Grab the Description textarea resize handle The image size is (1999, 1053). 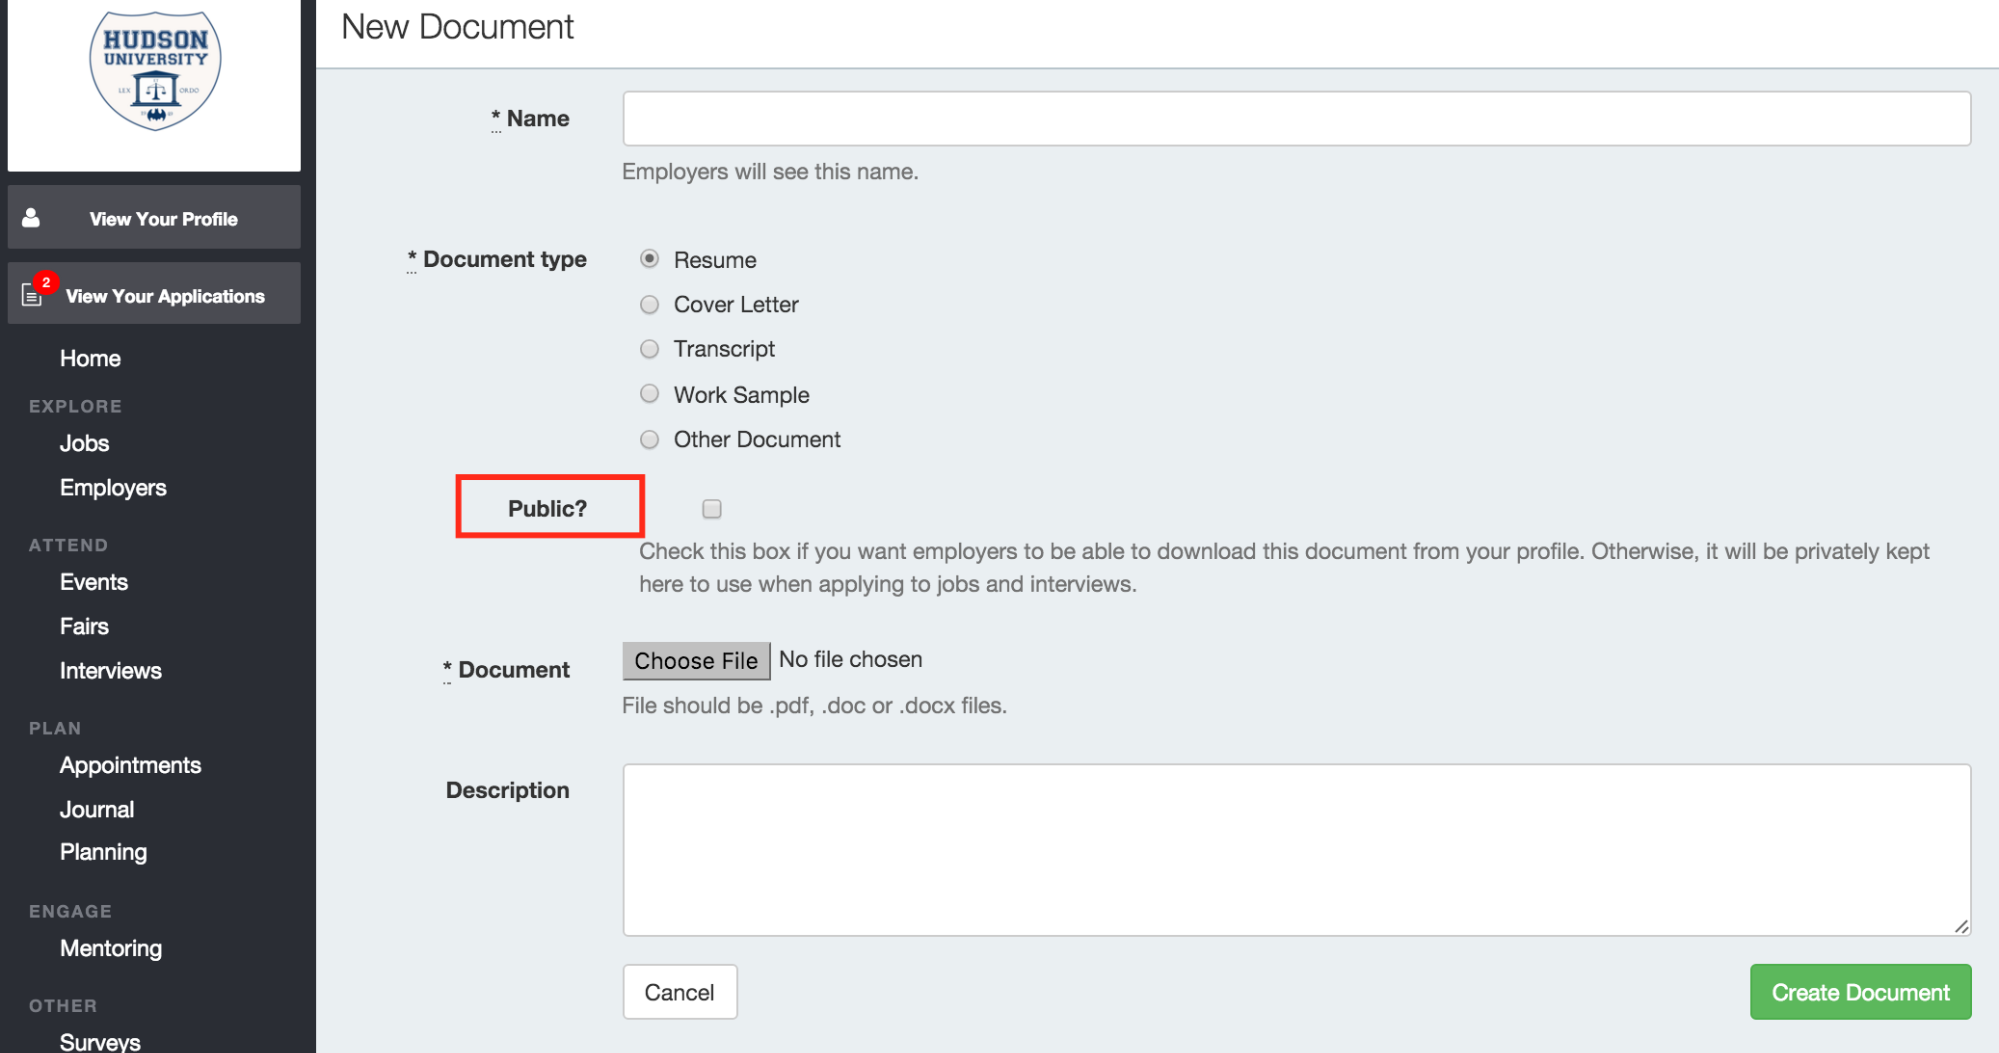tap(1961, 927)
